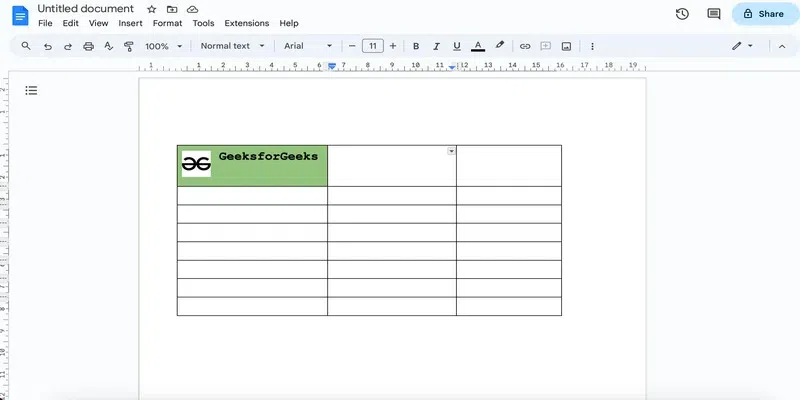Select the GeeksforGeeks logo image

click(x=196, y=164)
